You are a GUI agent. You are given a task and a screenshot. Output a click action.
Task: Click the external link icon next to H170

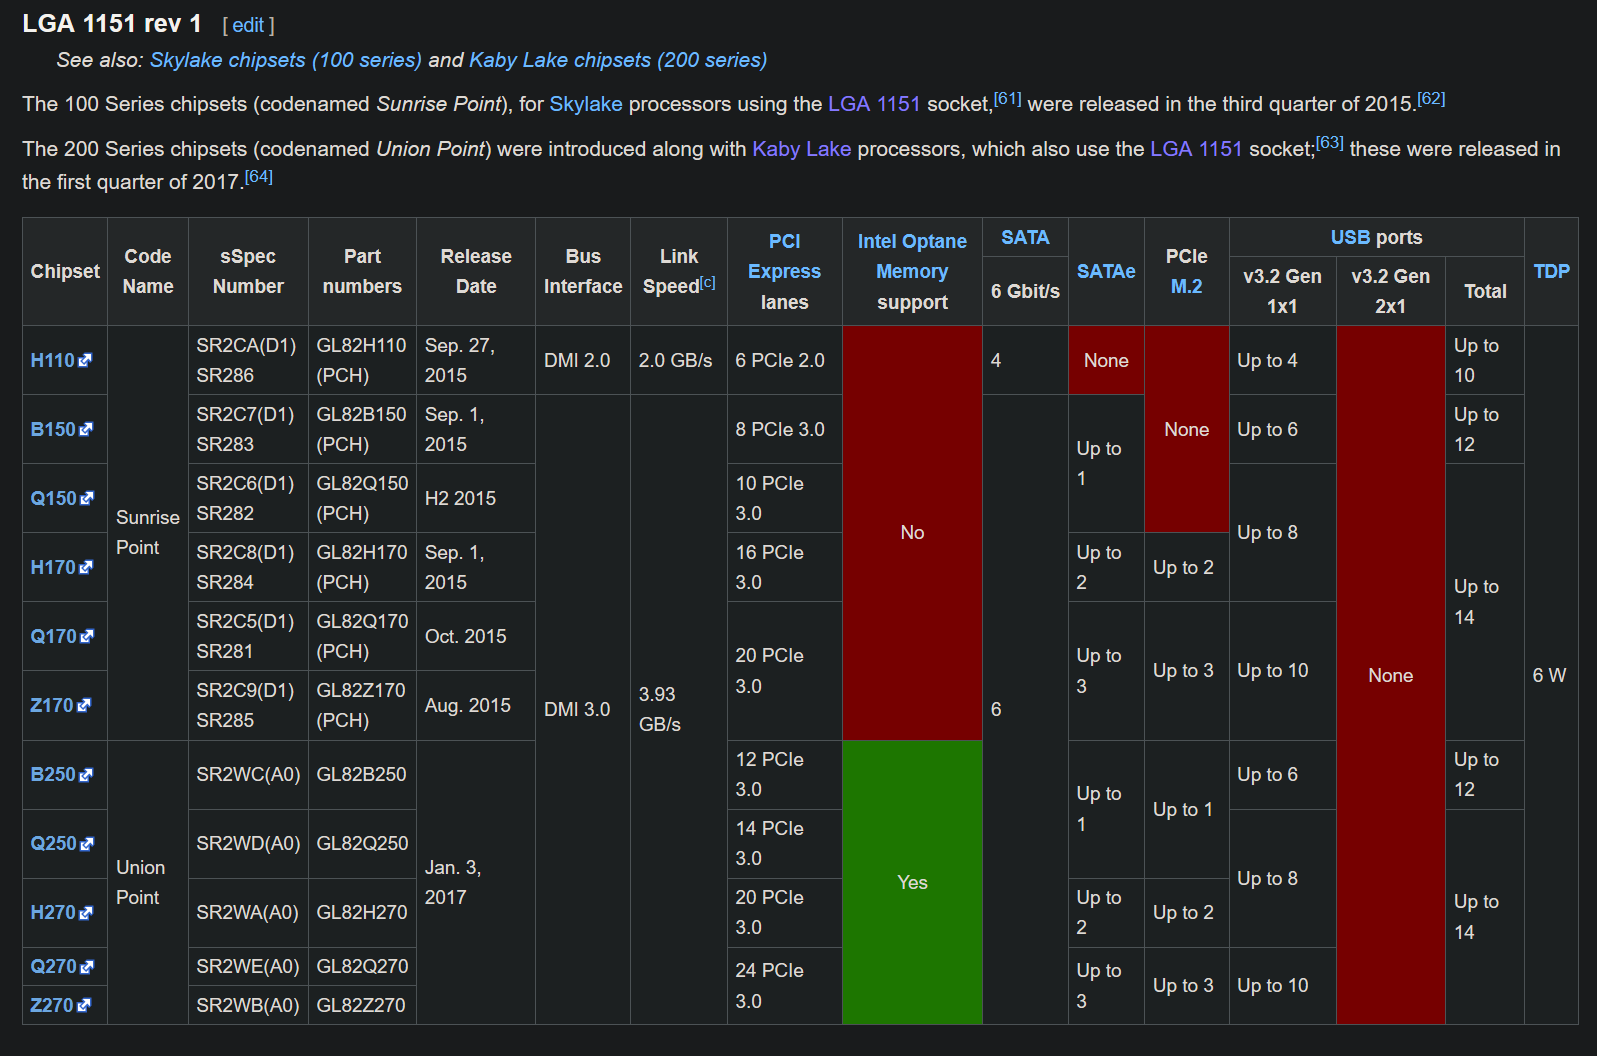tap(86, 567)
